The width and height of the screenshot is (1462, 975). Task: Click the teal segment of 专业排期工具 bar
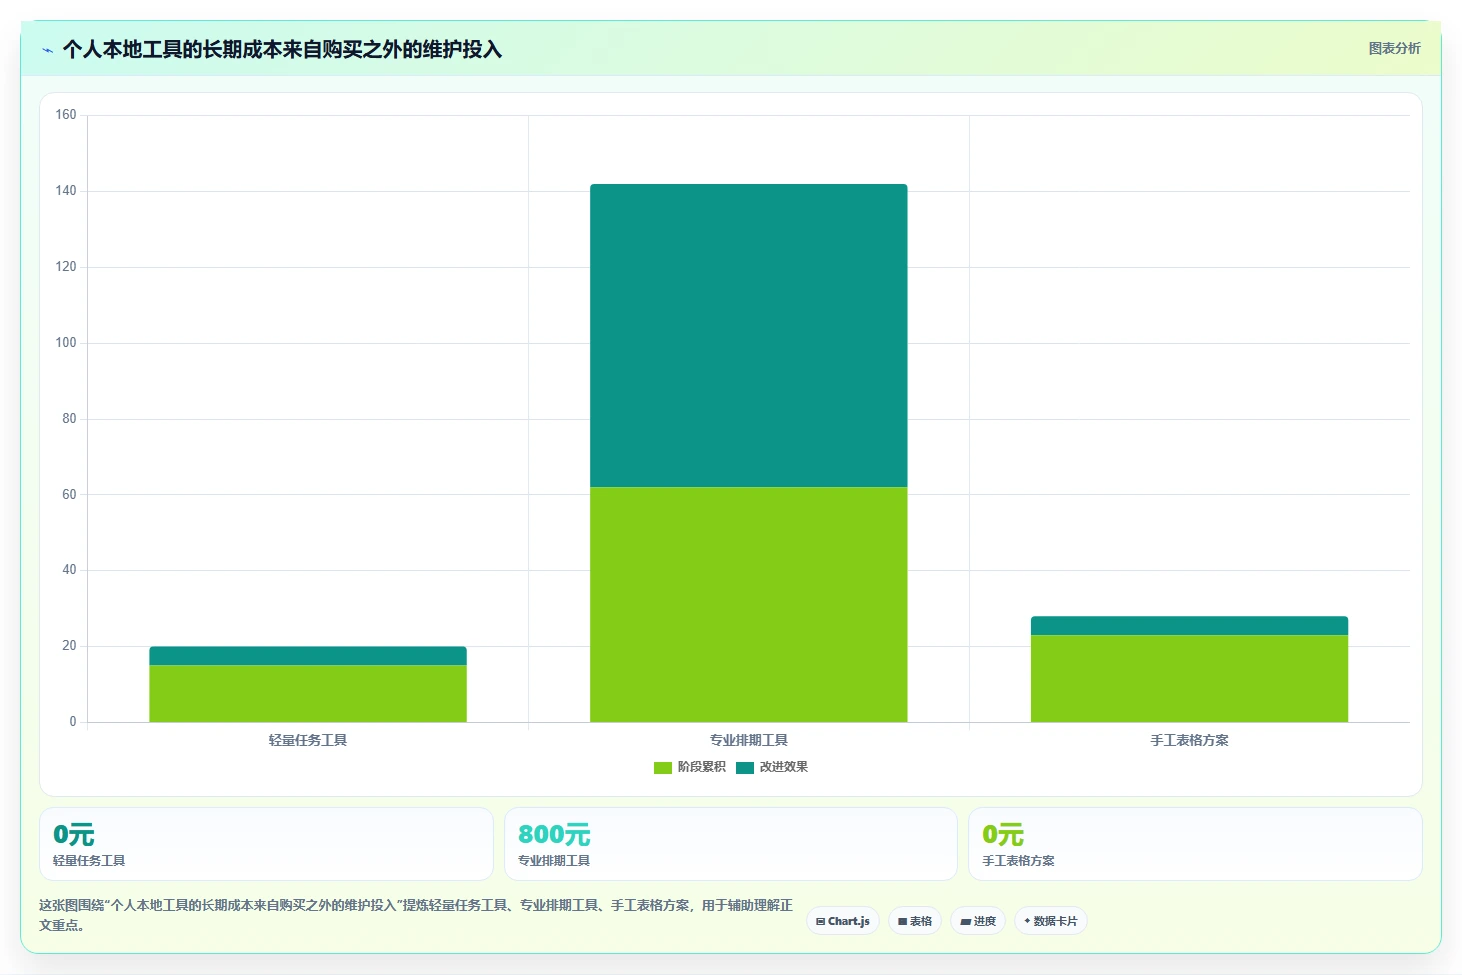[x=749, y=335]
